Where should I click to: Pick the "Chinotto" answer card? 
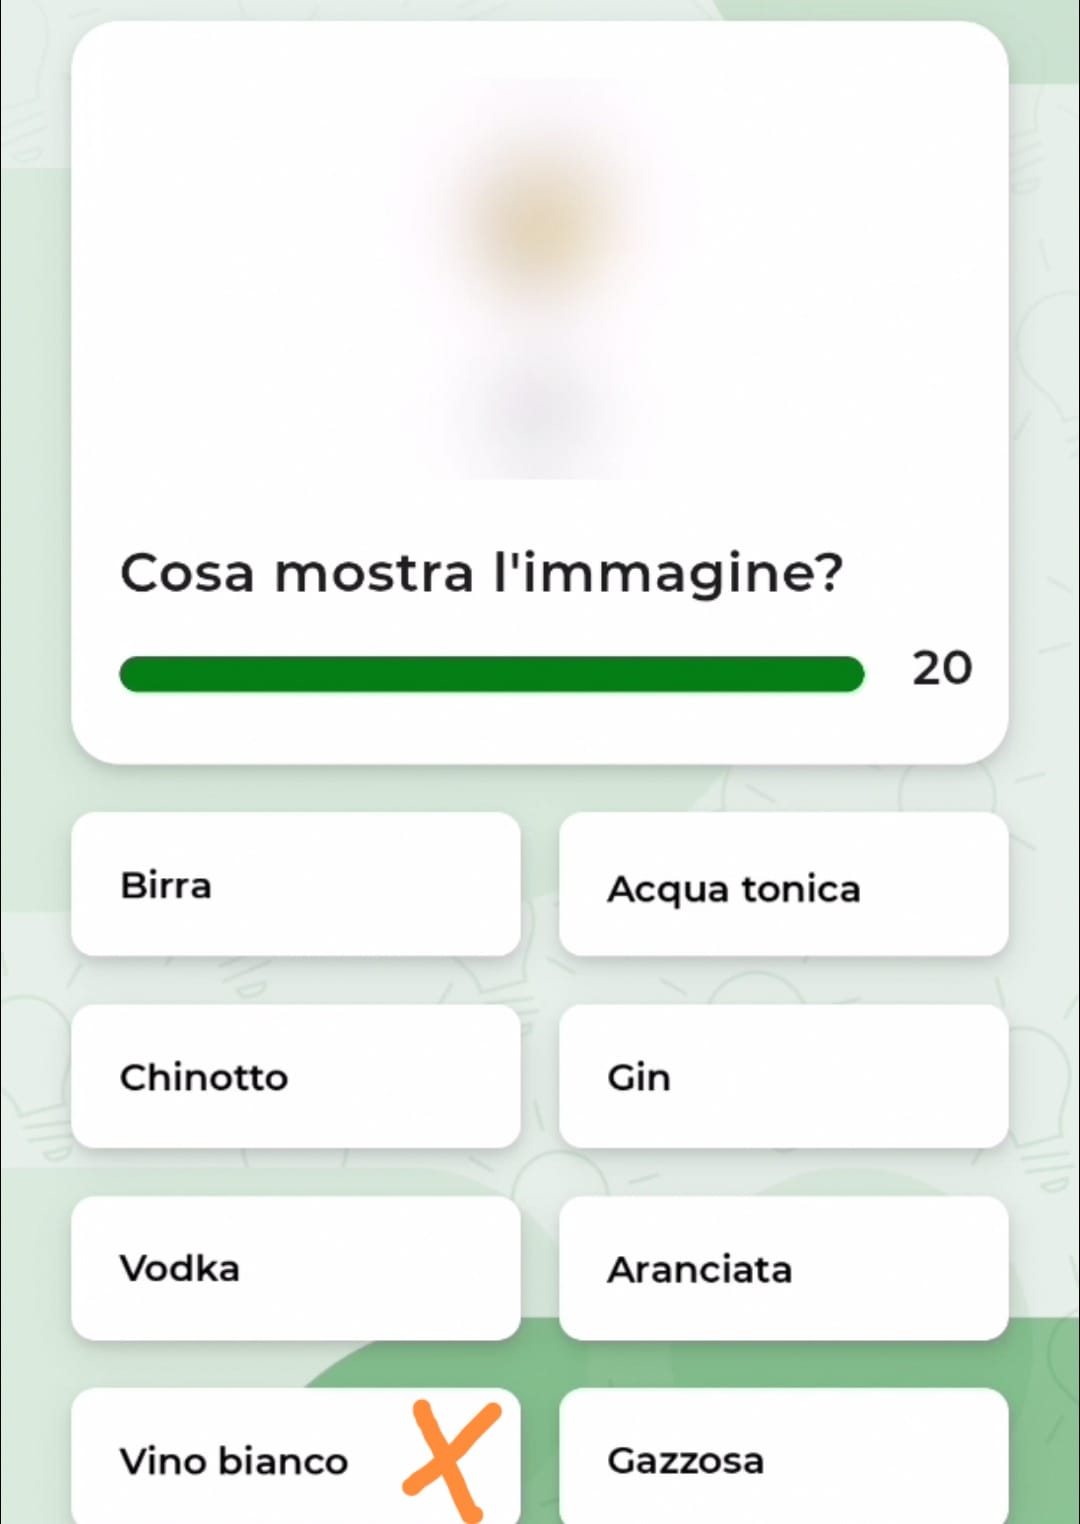pyautogui.click(x=296, y=1076)
